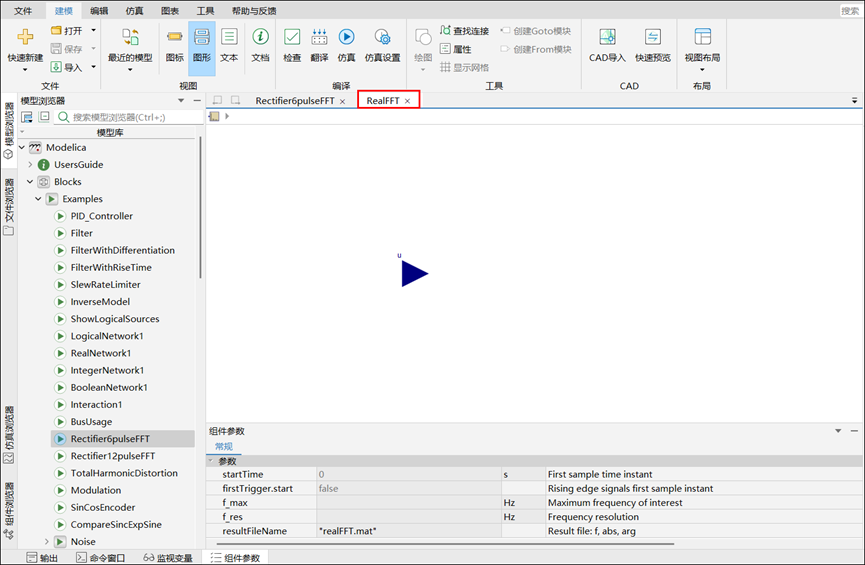Click the 翻译 translate icon
Viewport: 865px width, 565px height.
[x=319, y=37]
